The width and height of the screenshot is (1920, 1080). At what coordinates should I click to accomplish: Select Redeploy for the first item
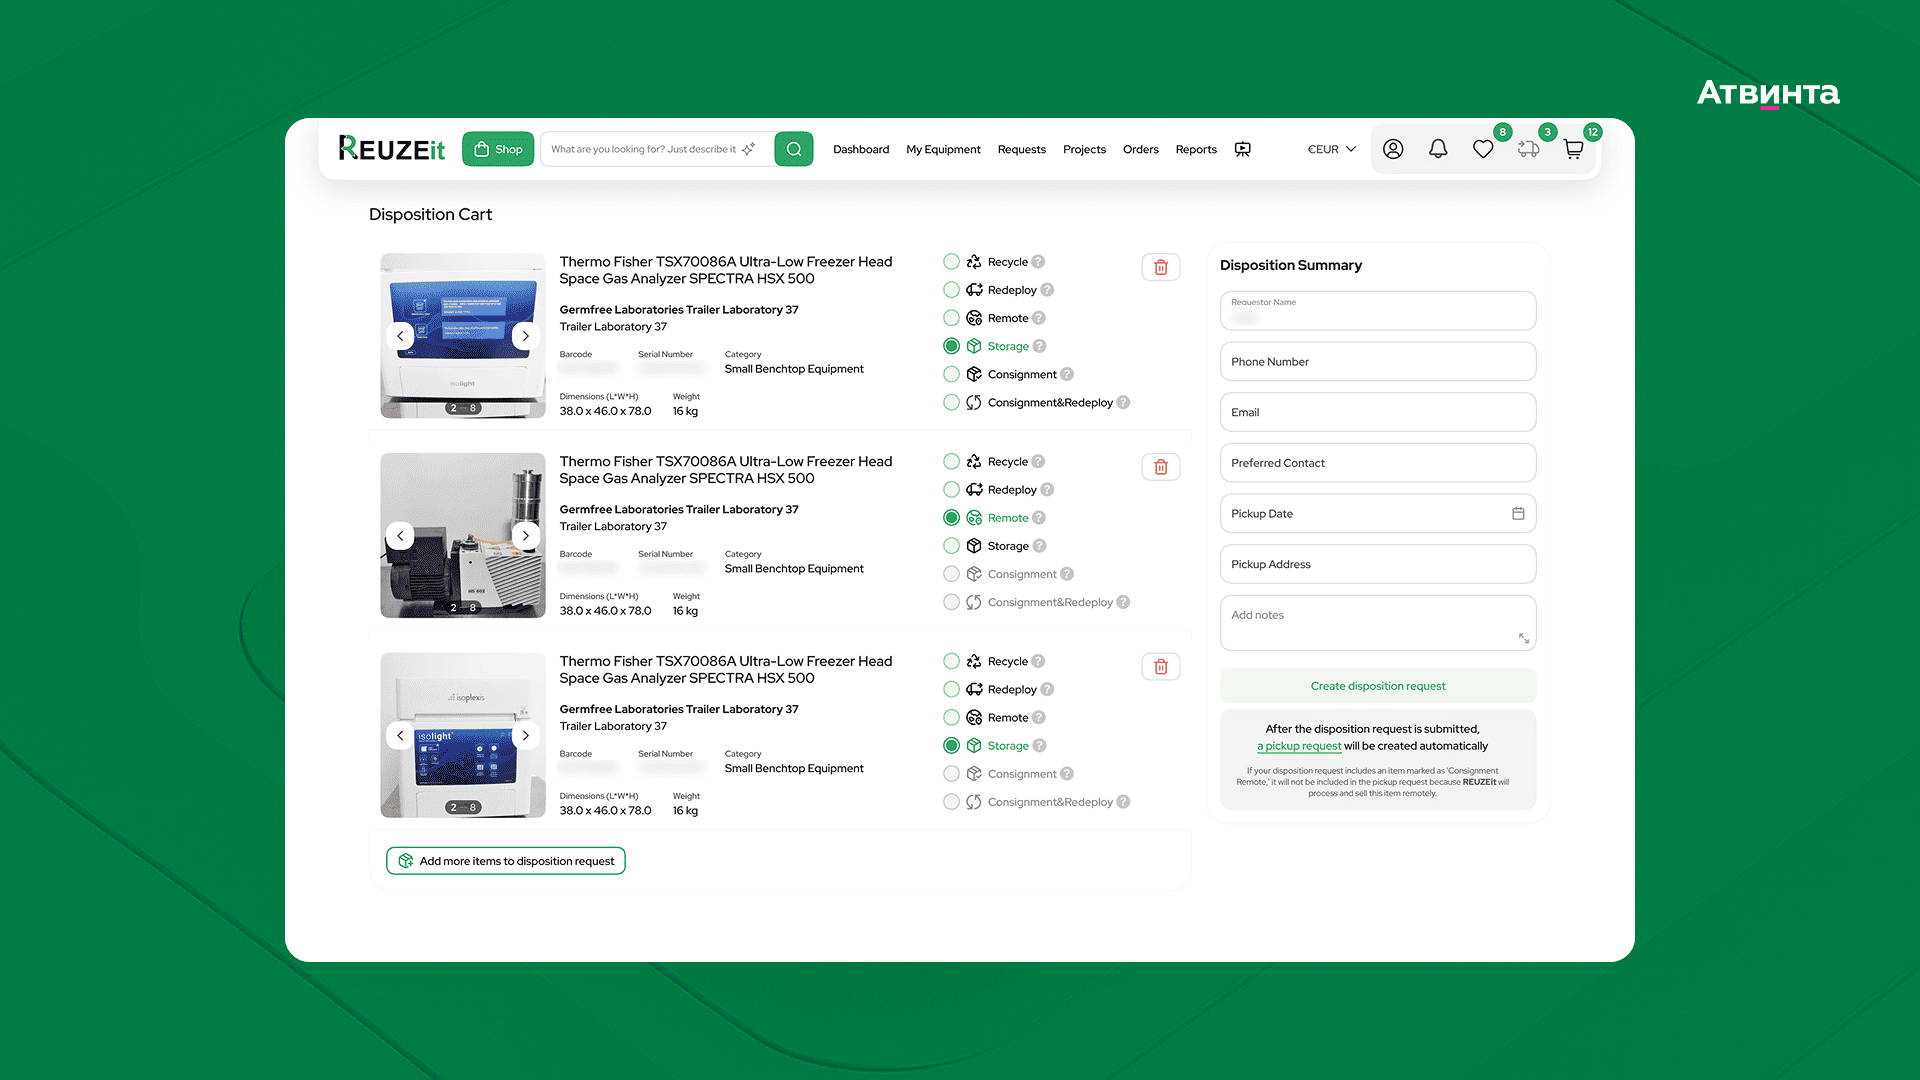pyautogui.click(x=951, y=290)
